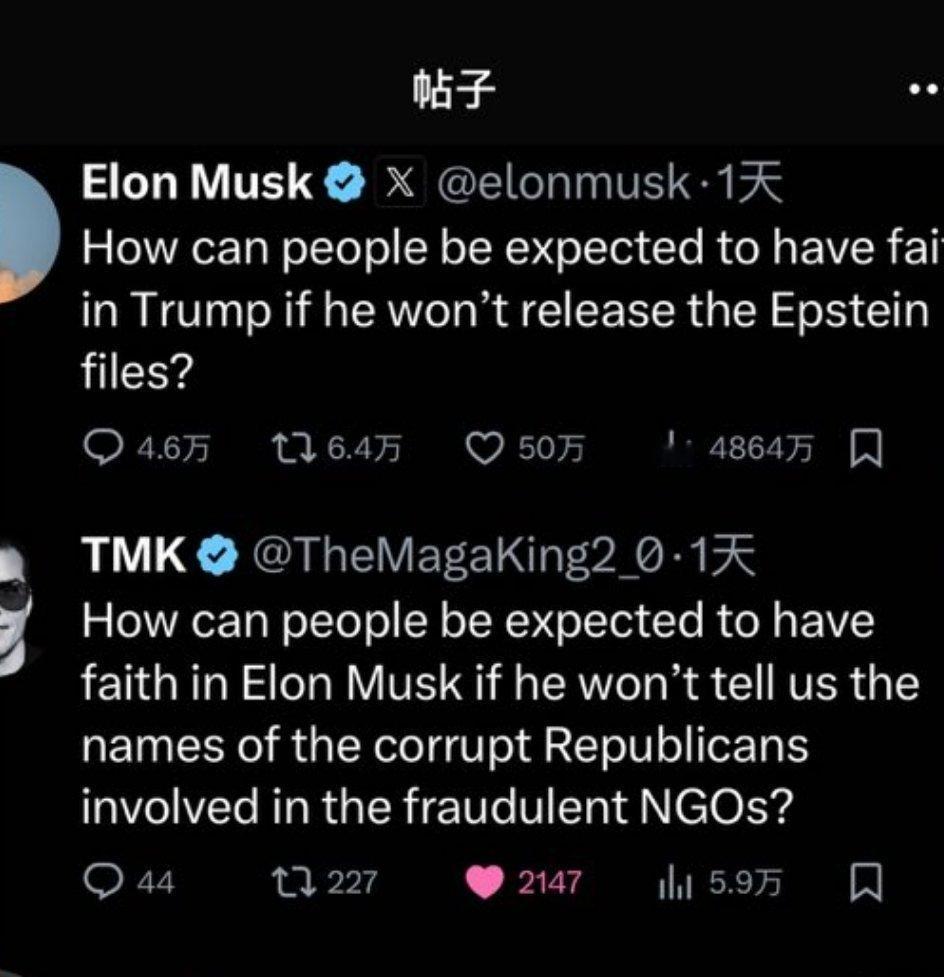Open the @elonmusk handle link

click(x=563, y=183)
